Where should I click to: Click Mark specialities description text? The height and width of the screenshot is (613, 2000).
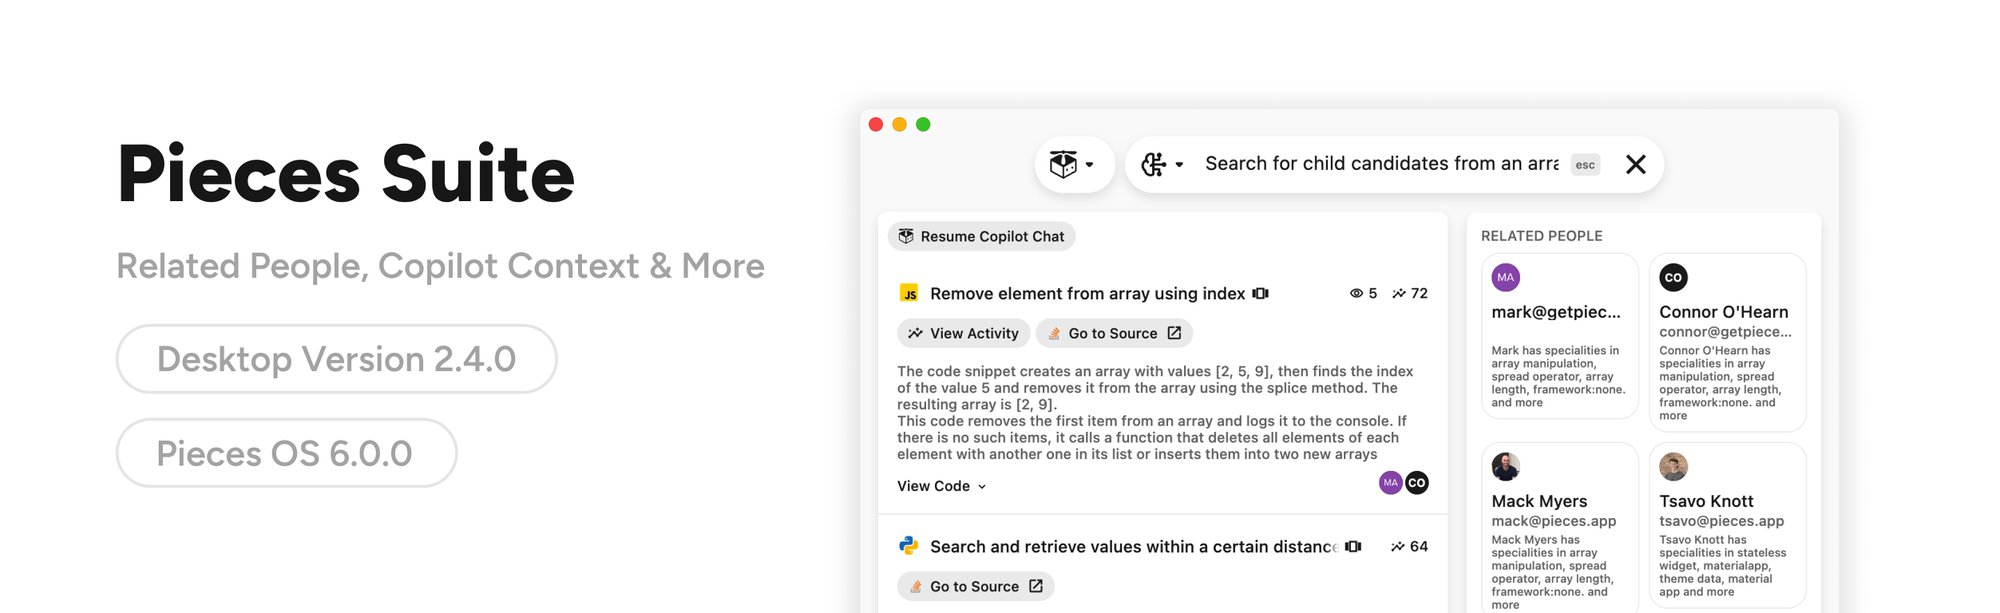point(1558,377)
